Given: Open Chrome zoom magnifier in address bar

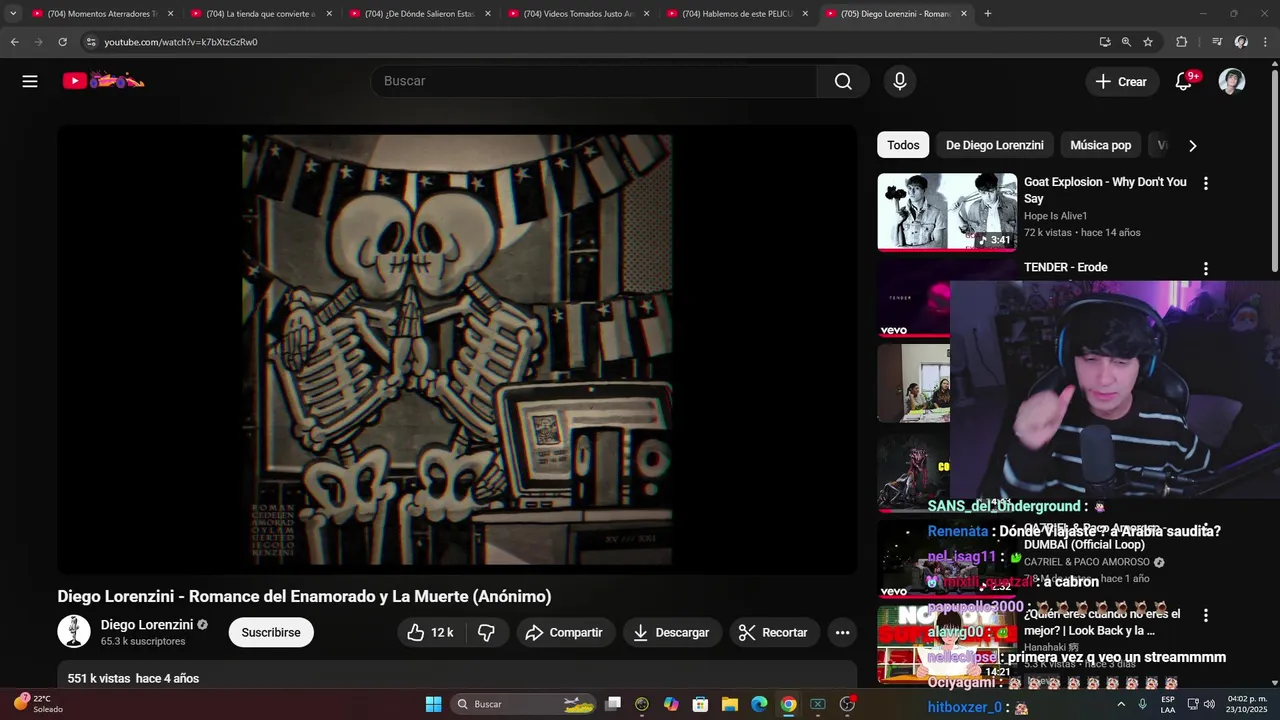Looking at the screenshot, I should [x=1126, y=42].
